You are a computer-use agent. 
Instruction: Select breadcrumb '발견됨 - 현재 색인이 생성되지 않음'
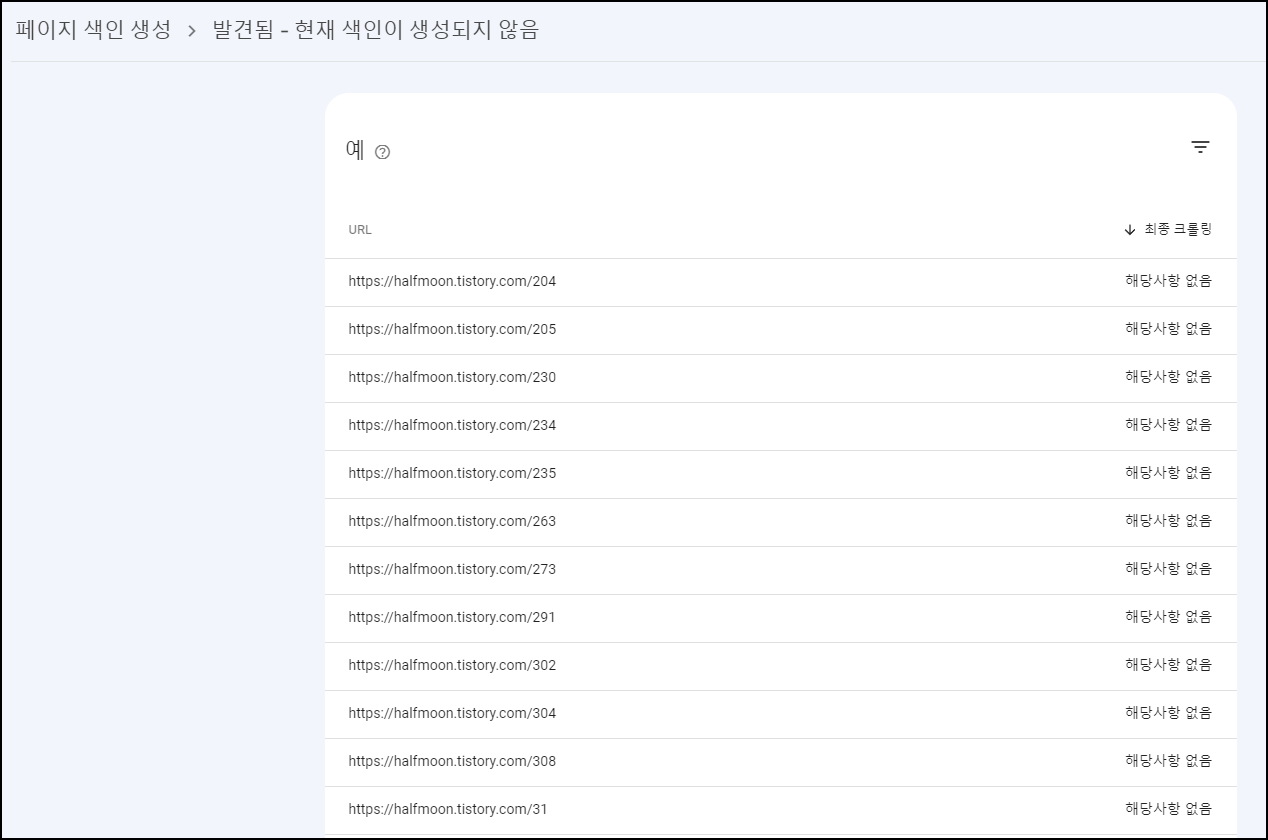[x=375, y=30]
